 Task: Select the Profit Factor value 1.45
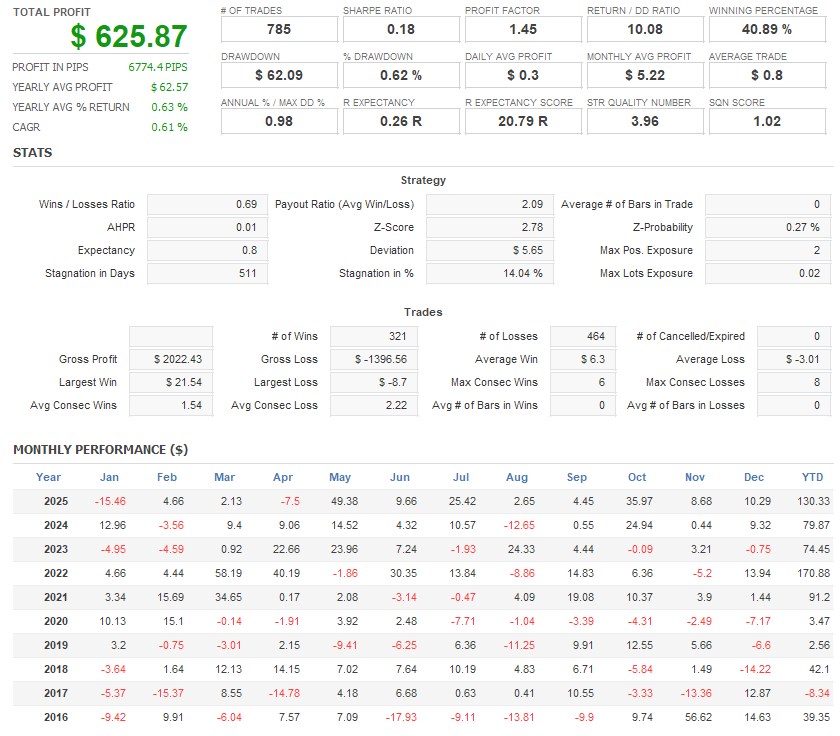(522, 29)
